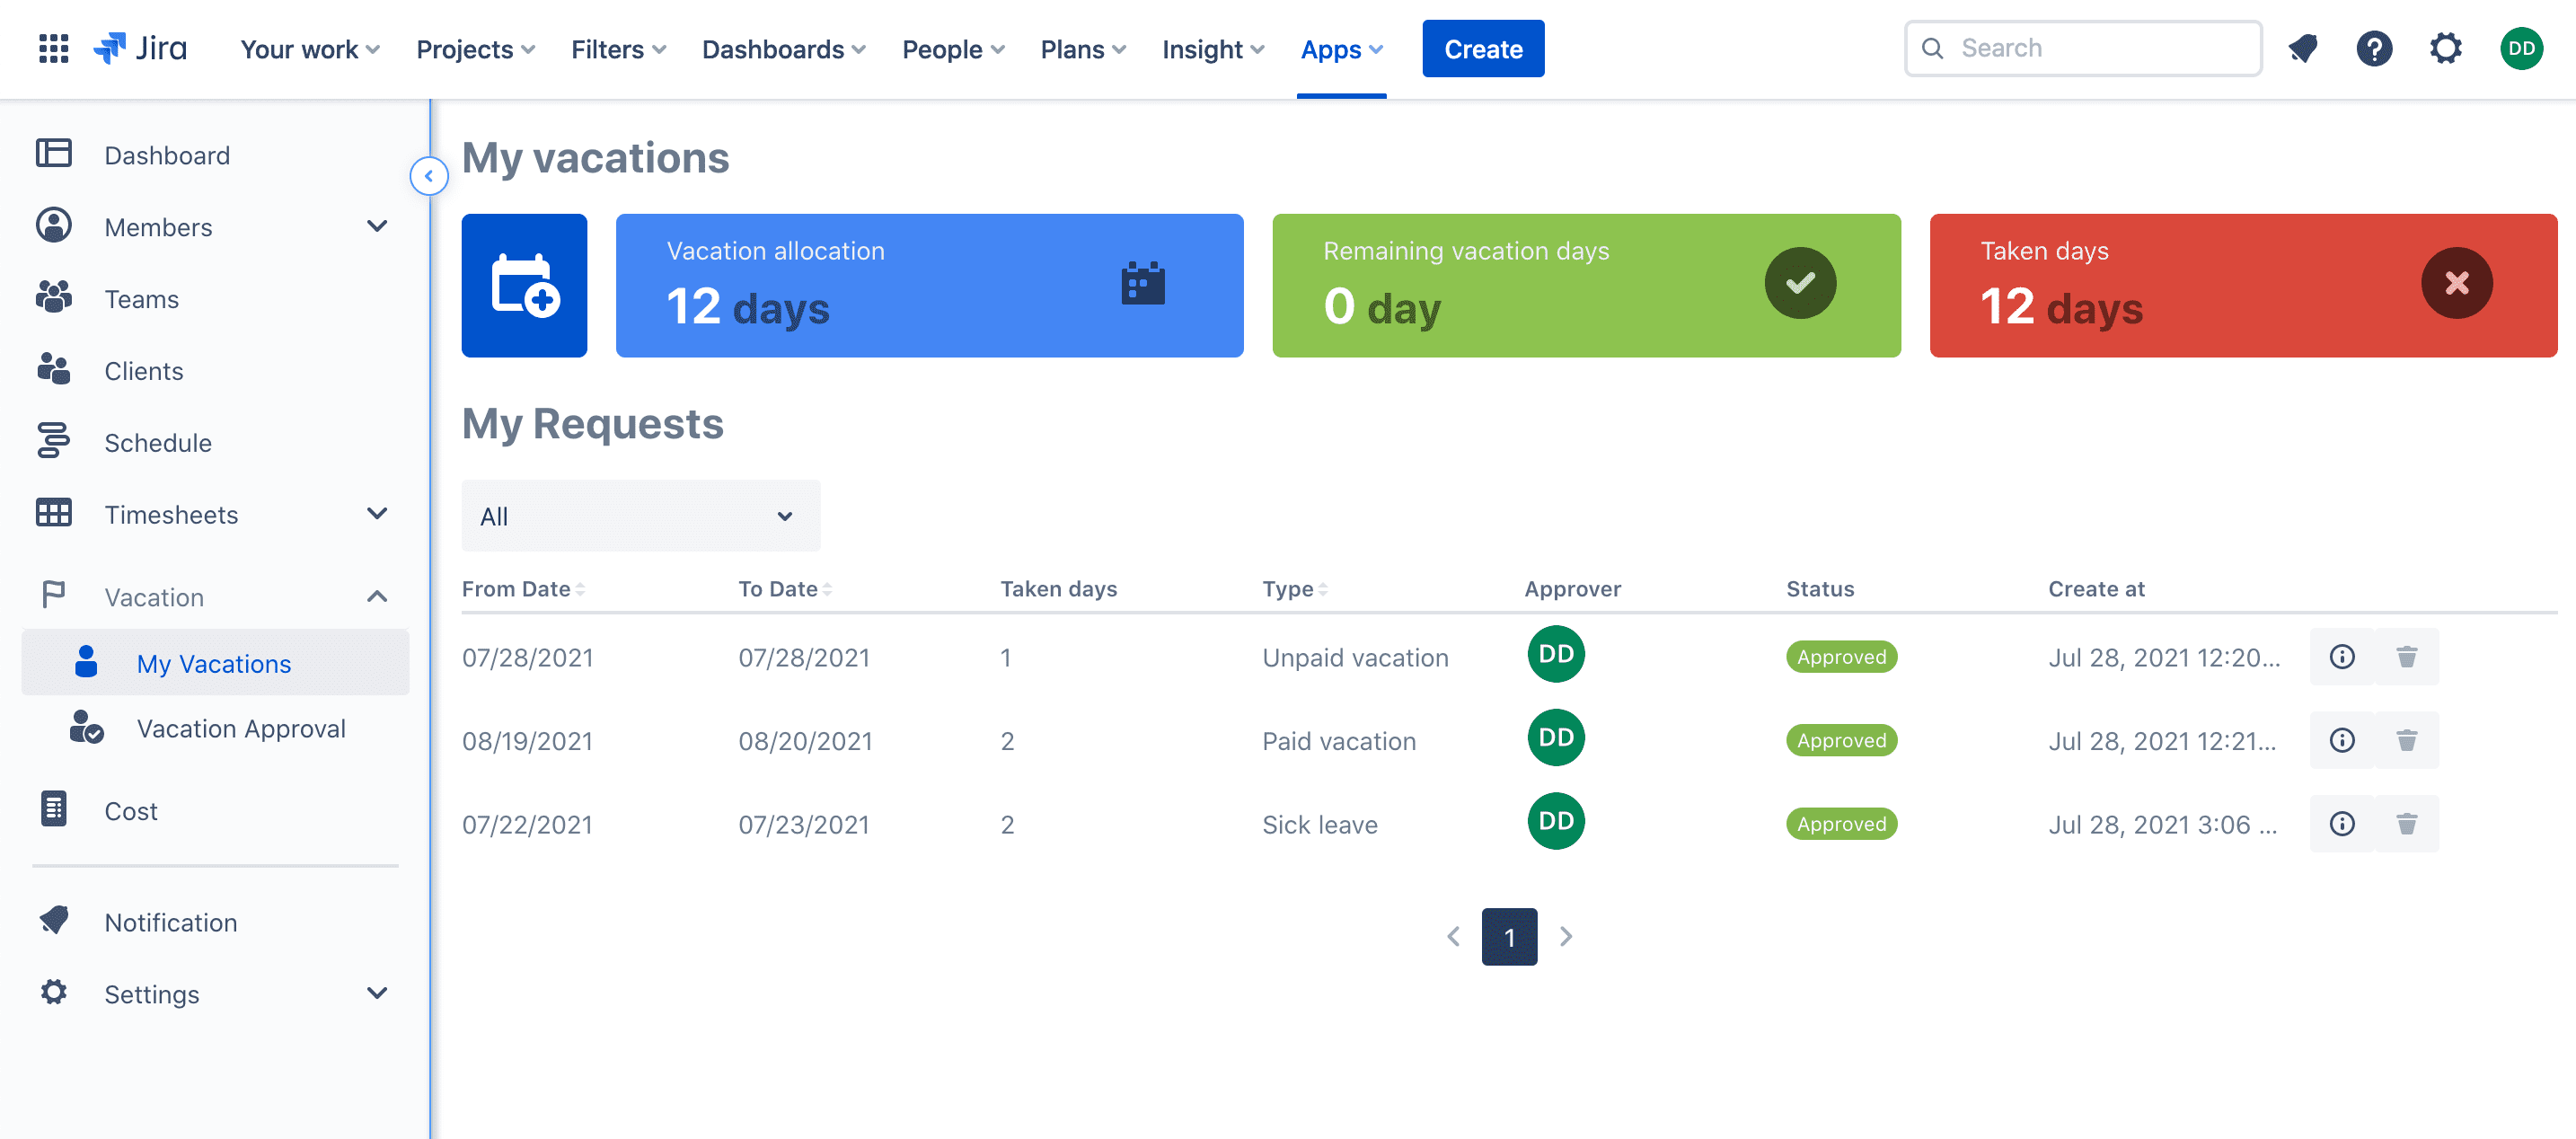The image size is (2576, 1139).
Task: Open the Apps menu
Action: pyautogui.click(x=1342, y=49)
